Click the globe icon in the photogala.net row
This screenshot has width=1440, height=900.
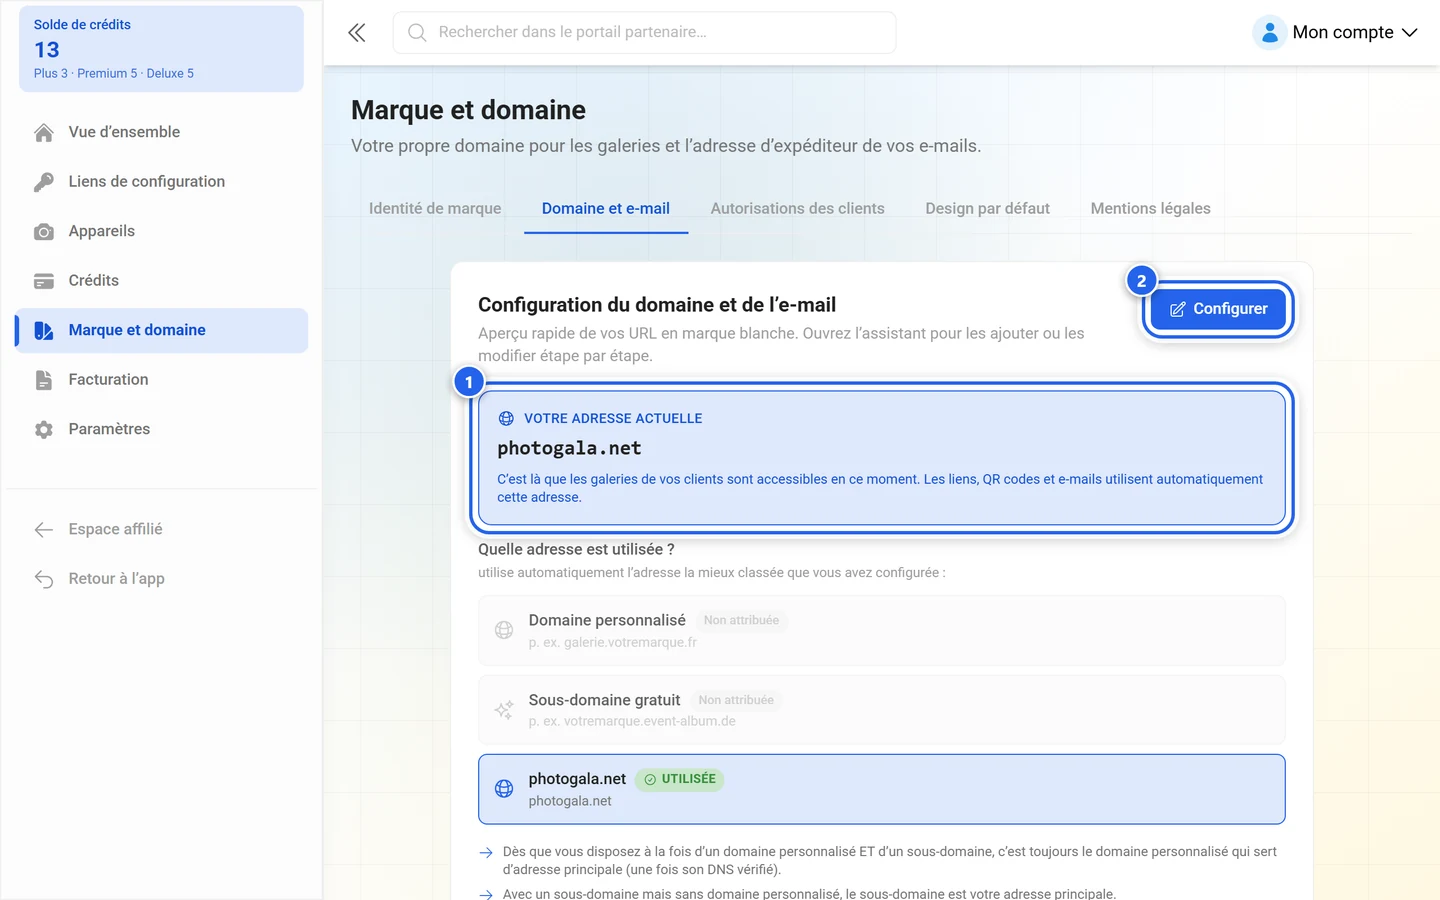click(x=504, y=789)
